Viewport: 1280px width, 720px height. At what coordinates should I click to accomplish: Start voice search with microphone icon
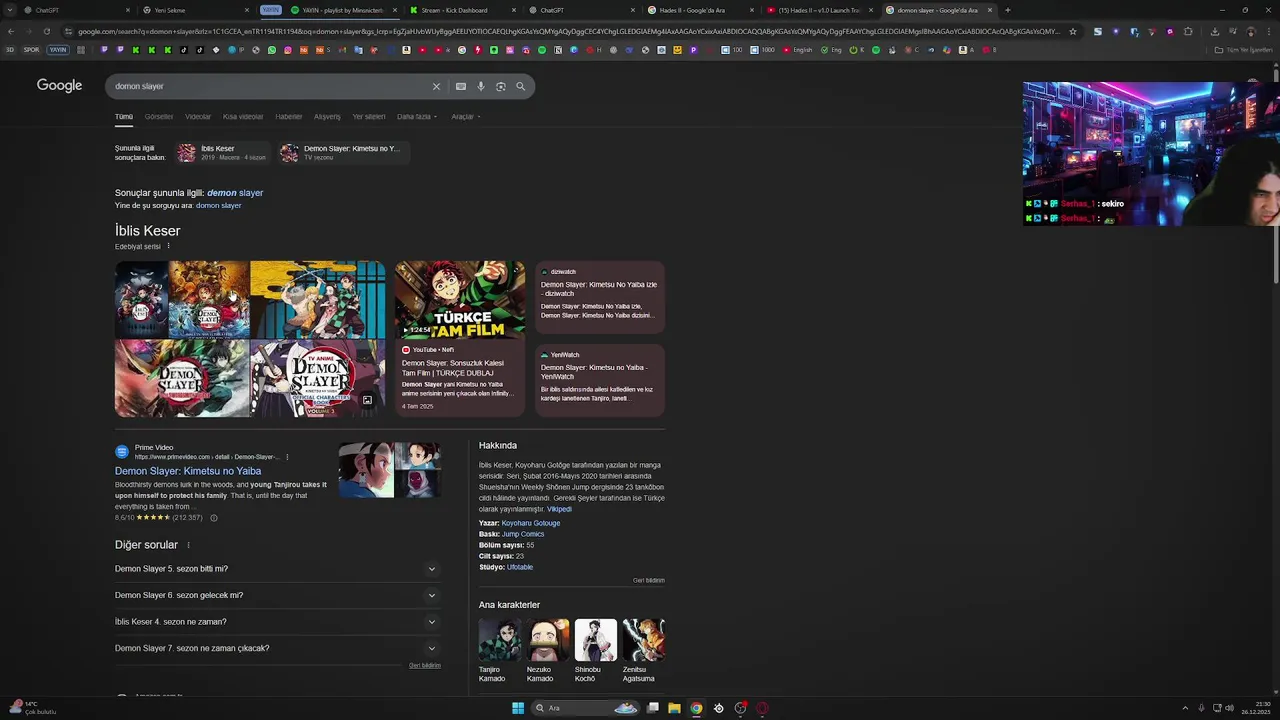481,86
